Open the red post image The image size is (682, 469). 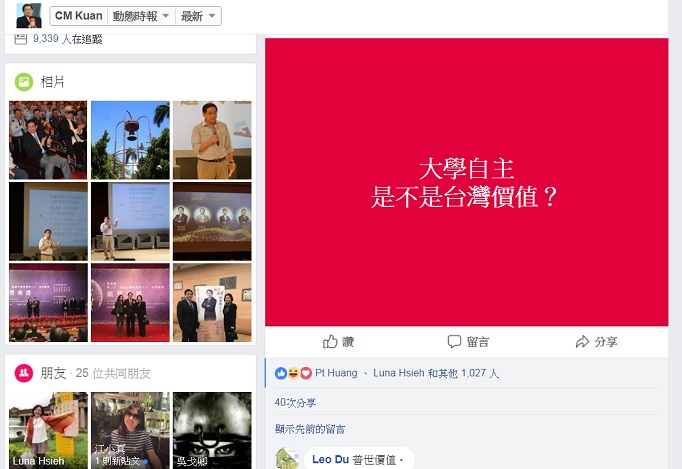(x=467, y=182)
